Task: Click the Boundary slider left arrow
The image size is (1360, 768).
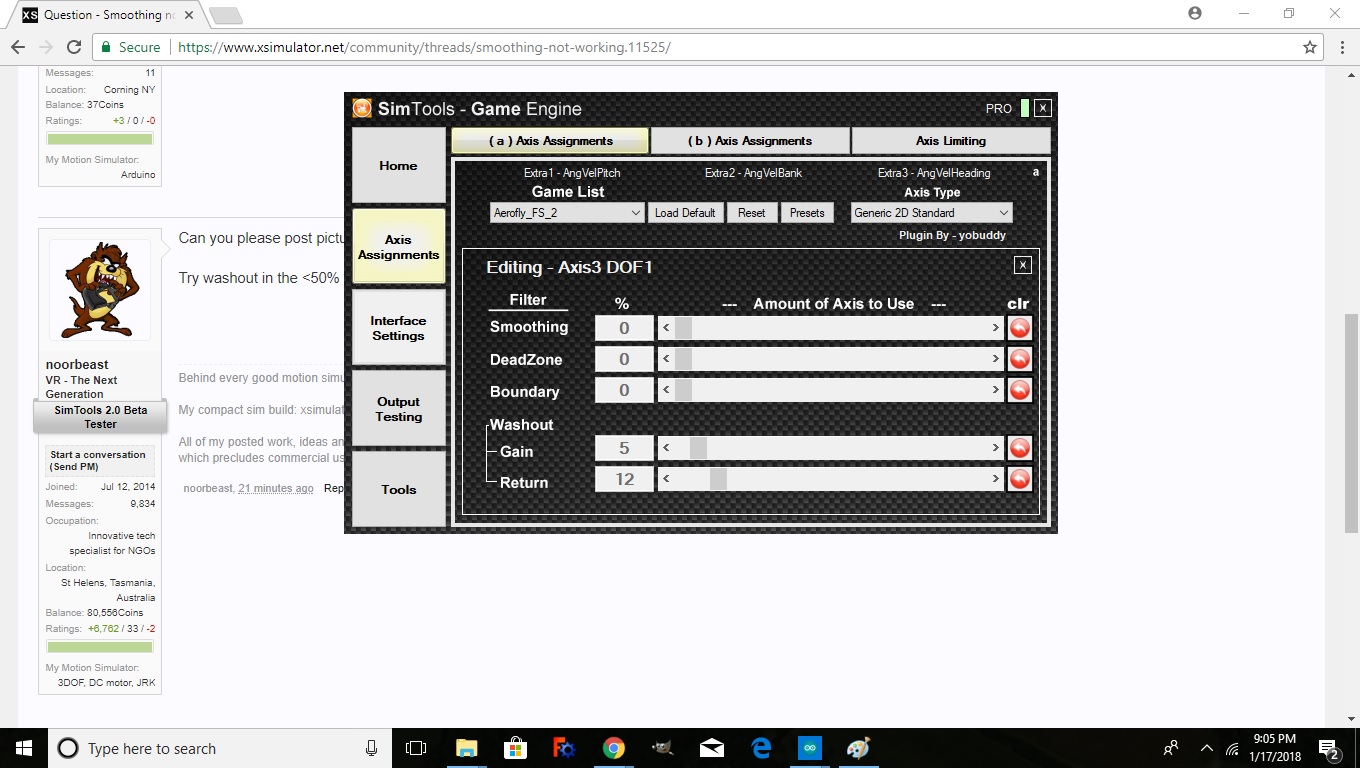Action: [666, 390]
